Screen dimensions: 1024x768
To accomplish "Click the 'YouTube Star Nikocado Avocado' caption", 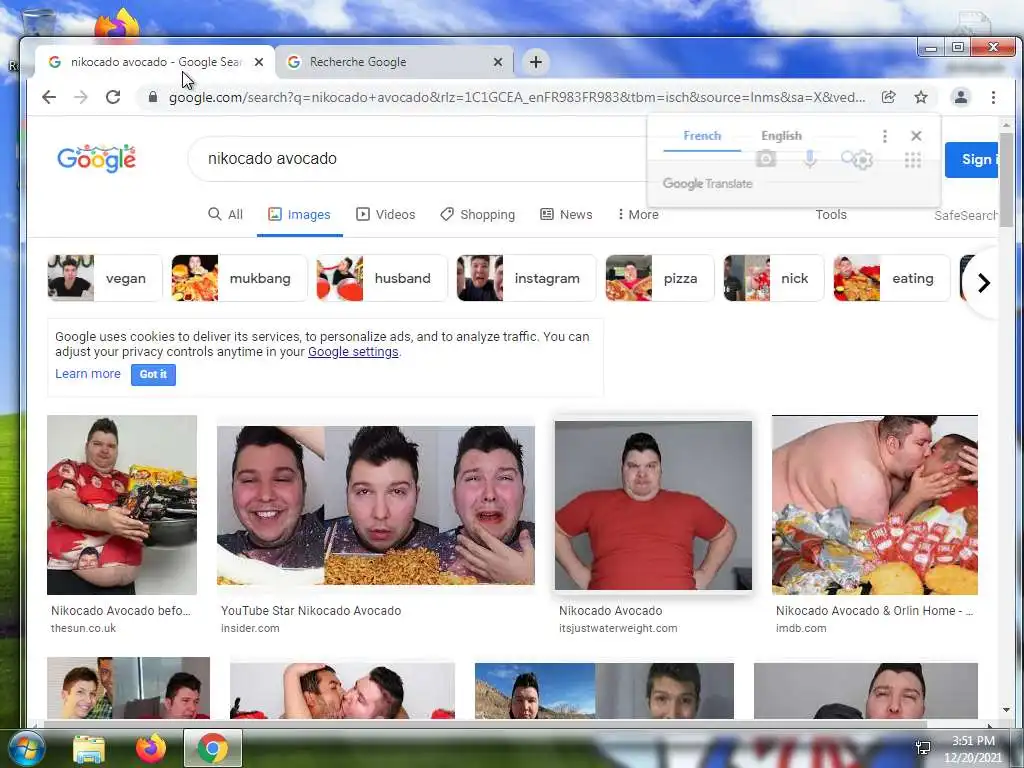I will [x=311, y=611].
